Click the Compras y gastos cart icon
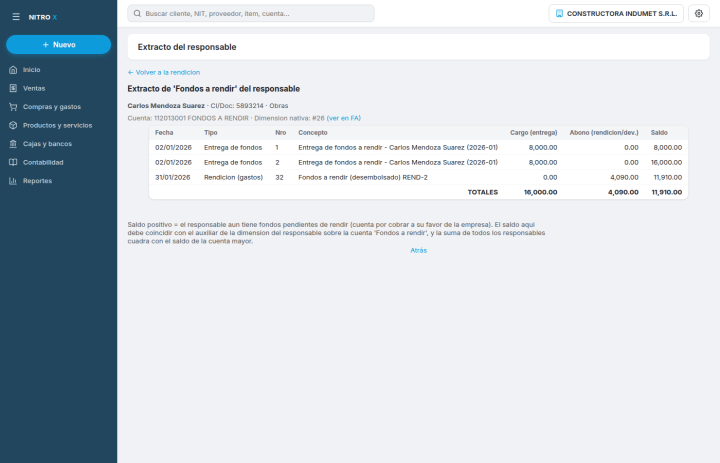 point(13,107)
